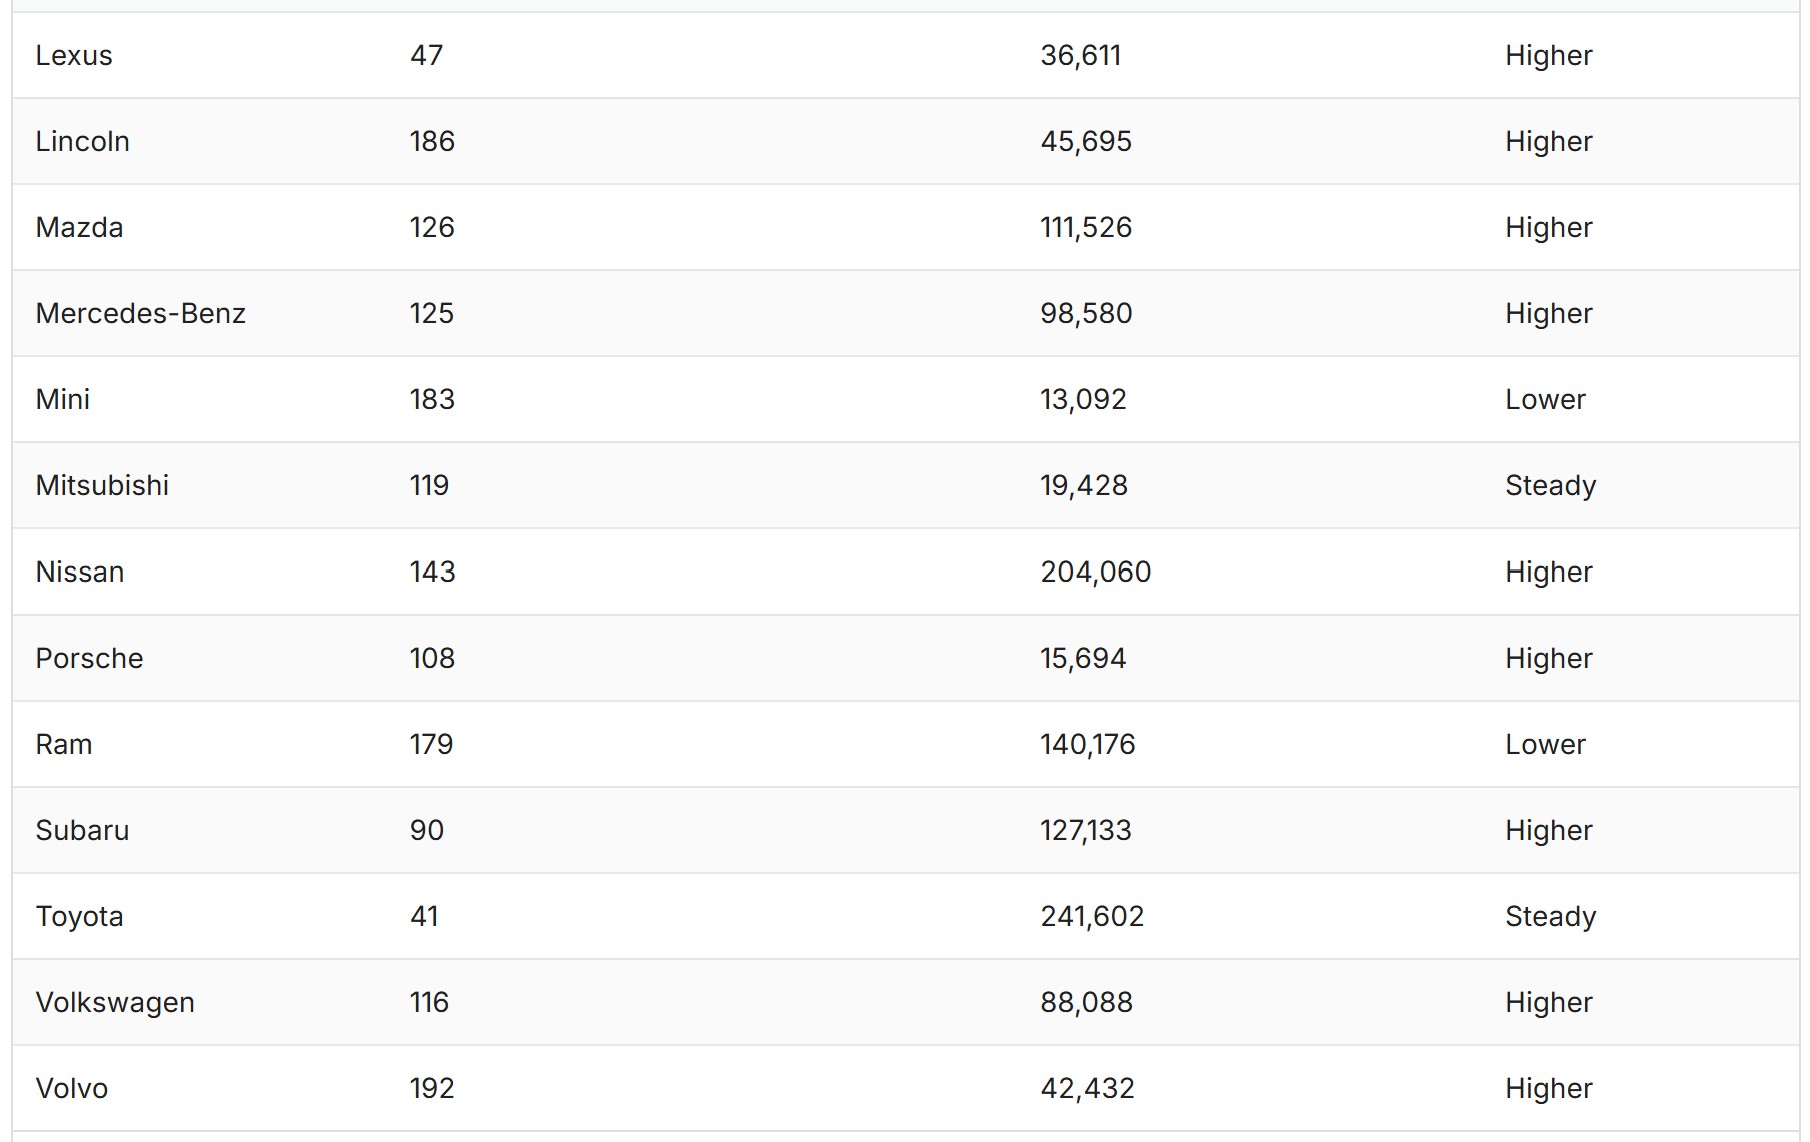Click the Mazda brand name cell

pyautogui.click(x=79, y=227)
